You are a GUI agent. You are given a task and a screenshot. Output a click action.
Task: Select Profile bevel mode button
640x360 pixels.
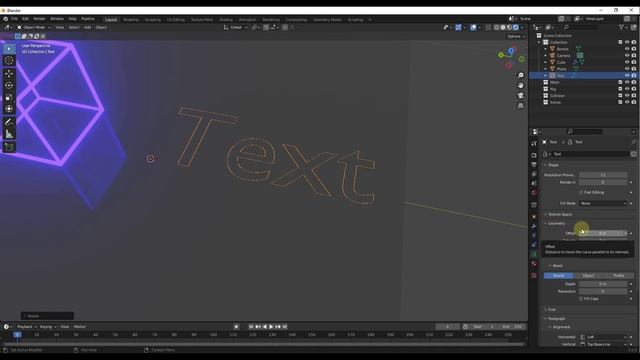pyautogui.click(x=619, y=276)
